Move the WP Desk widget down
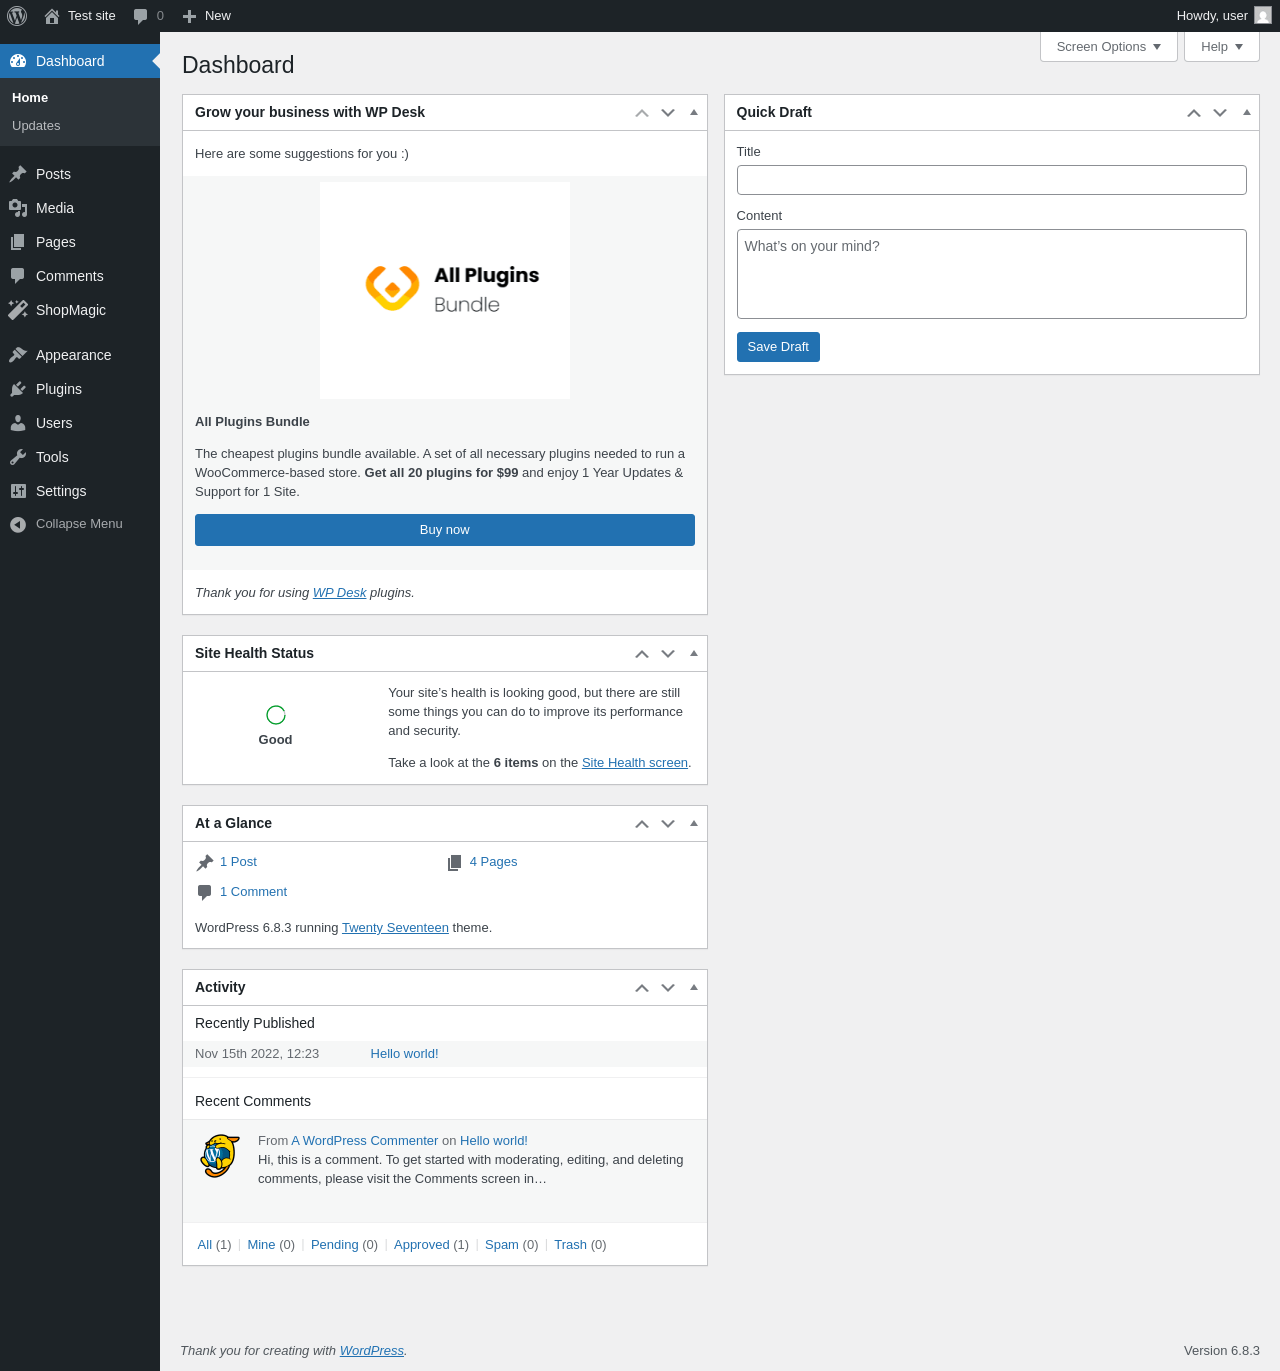This screenshot has height=1371, width=1280. click(668, 113)
